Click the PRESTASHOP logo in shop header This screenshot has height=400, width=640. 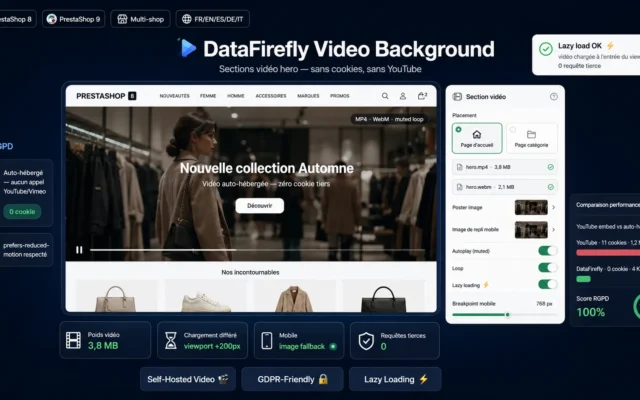[x=106, y=96]
